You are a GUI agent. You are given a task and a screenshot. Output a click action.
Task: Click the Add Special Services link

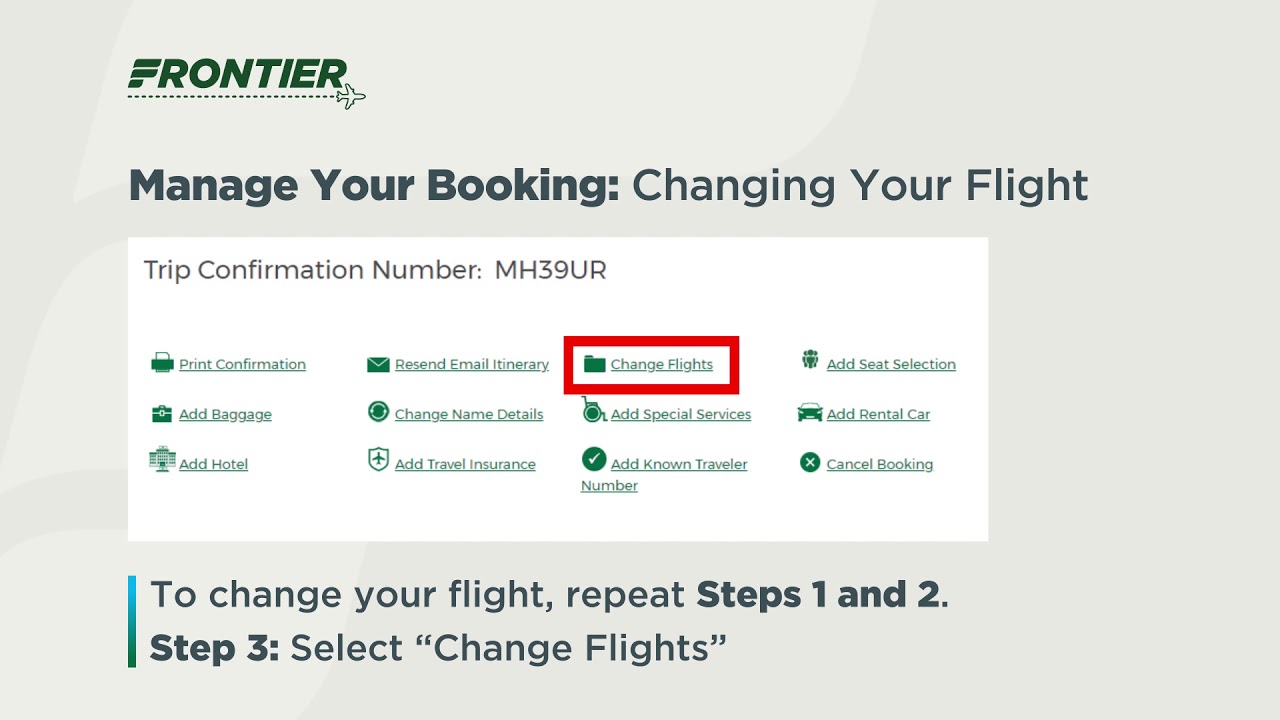pos(681,415)
